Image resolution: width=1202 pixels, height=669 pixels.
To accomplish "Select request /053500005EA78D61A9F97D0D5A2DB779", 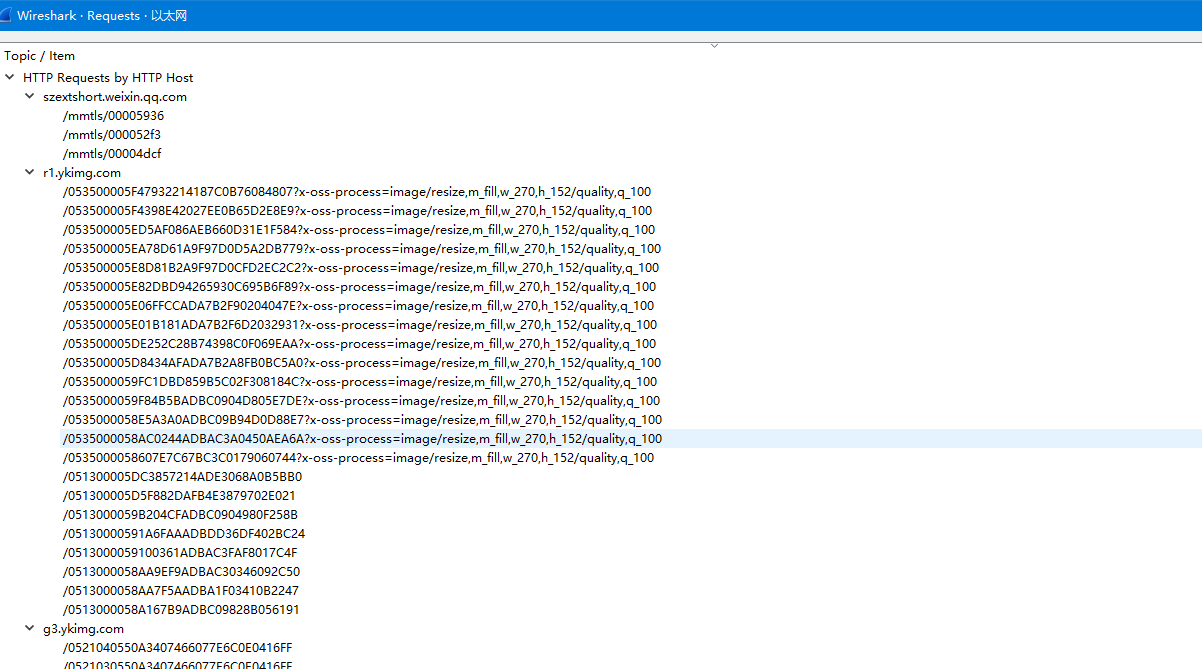I will (362, 249).
